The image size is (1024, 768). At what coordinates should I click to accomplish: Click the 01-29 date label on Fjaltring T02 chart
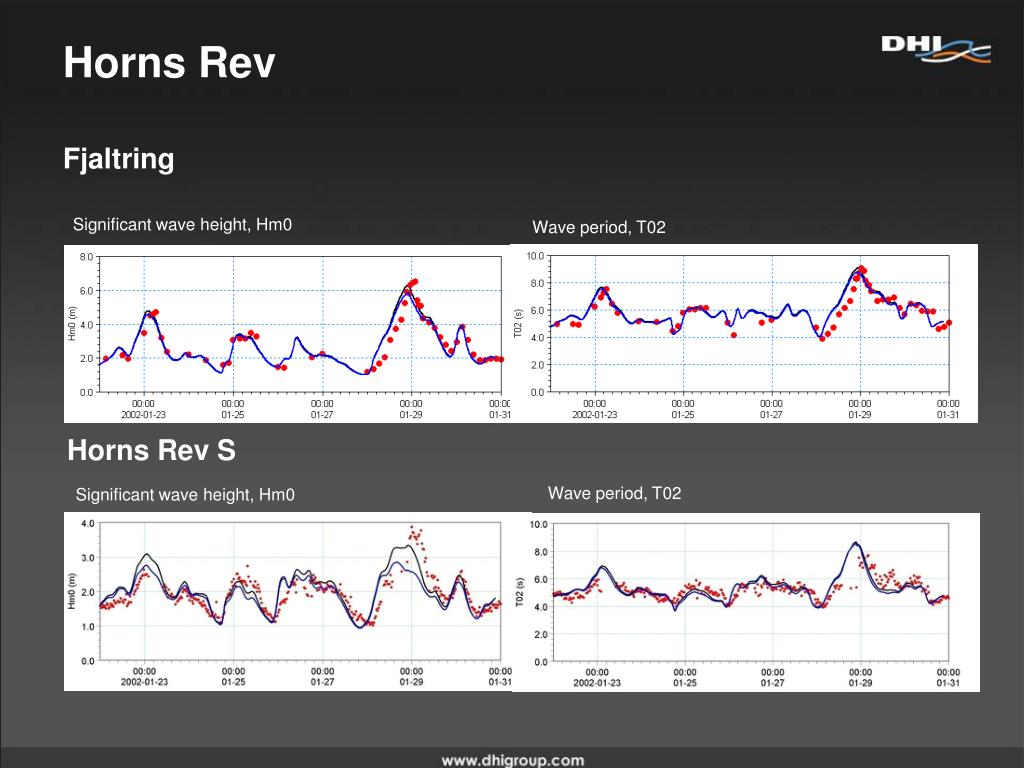(x=859, y=415)
